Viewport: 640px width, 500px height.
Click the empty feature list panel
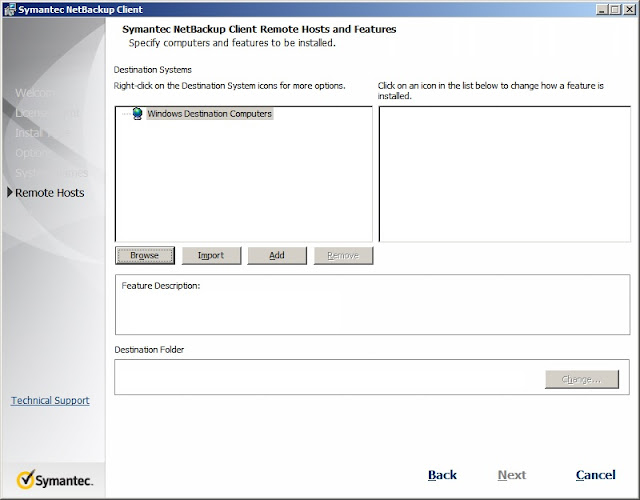pos(504,174)
